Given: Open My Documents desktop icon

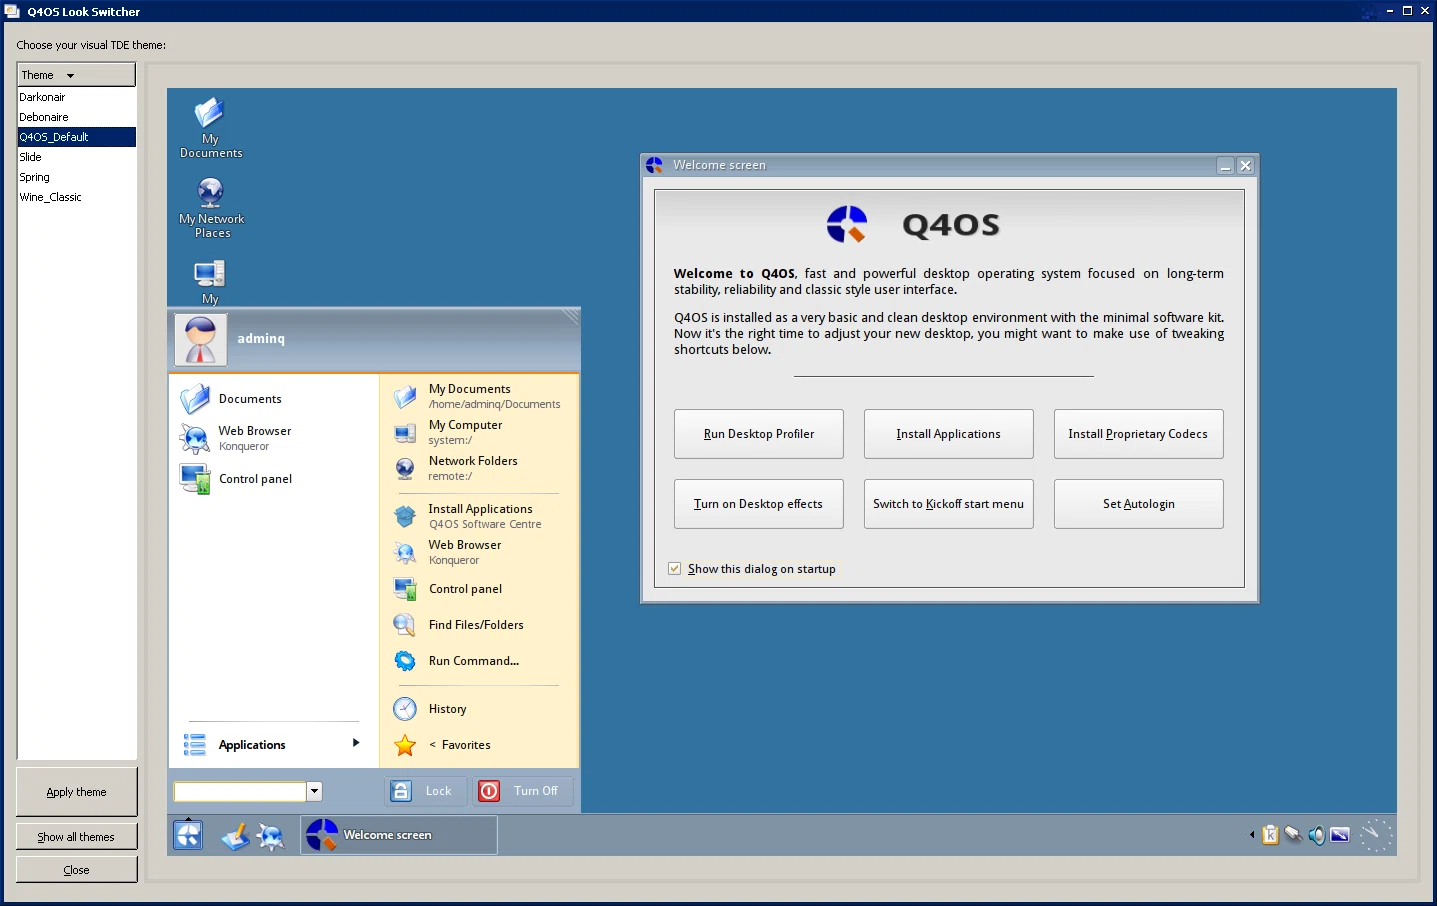Looking at the screenshot, I should 210,127.
